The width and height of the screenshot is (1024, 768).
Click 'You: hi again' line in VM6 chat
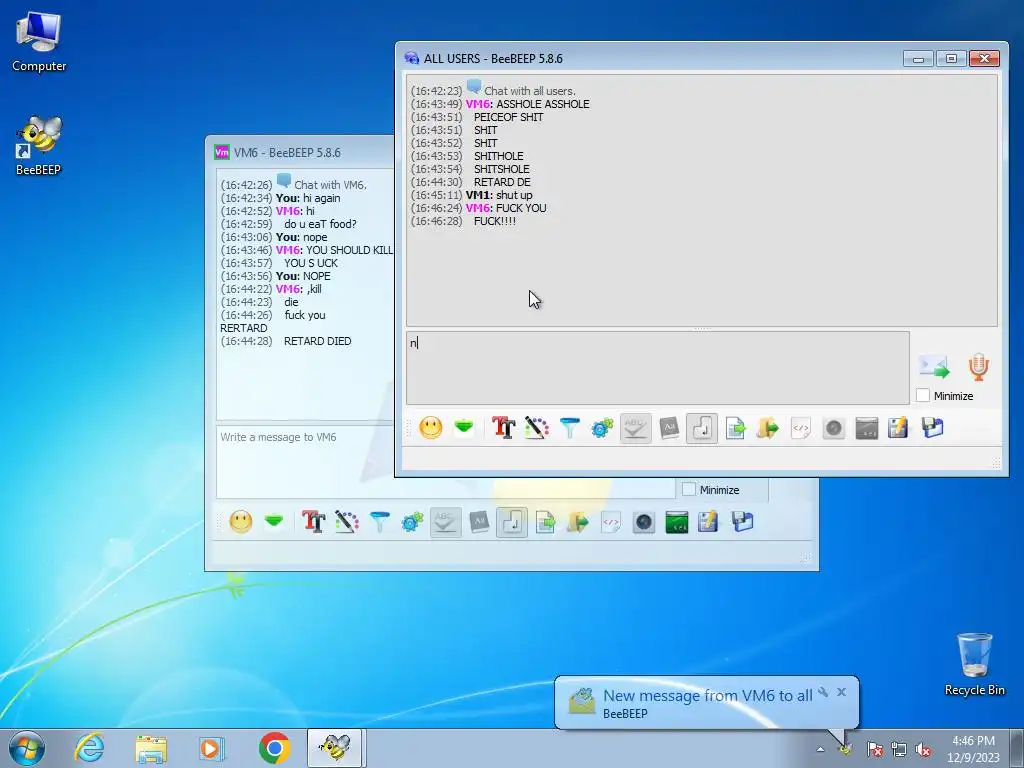[x=308, y=198]
